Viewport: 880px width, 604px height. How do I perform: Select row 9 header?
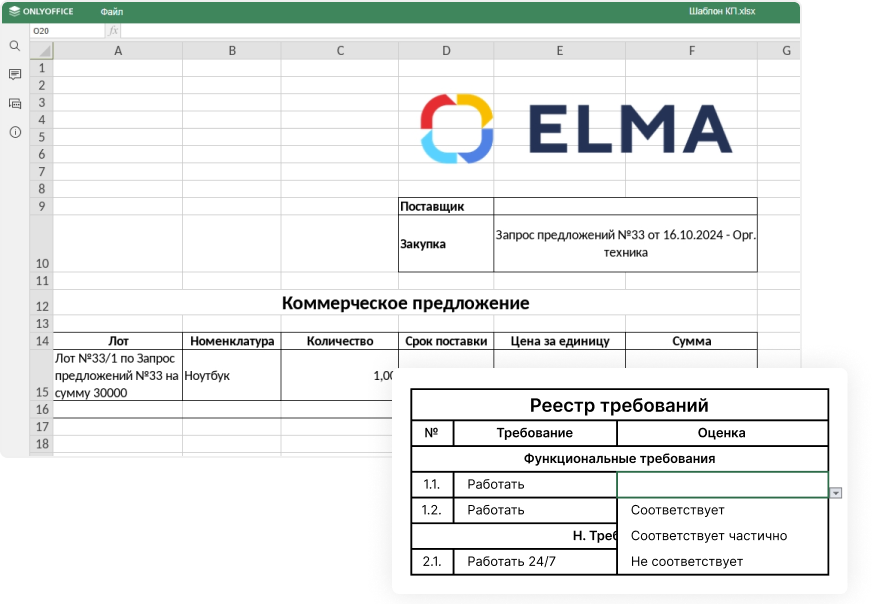(x=42, y=206)
